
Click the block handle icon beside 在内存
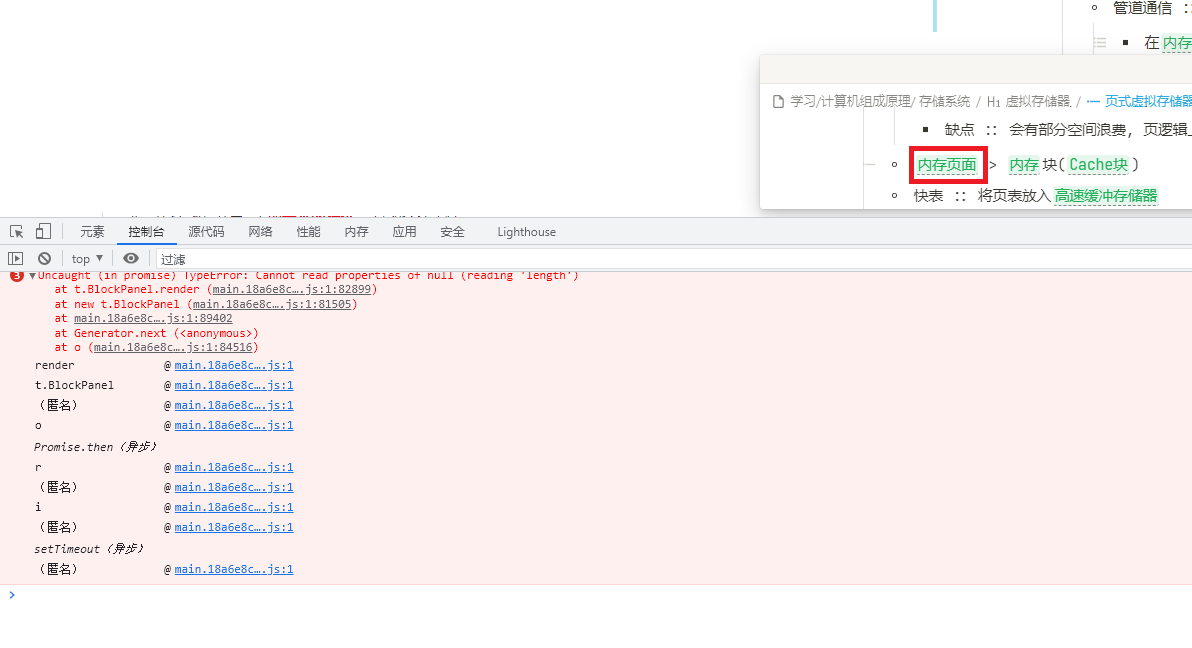point(1100,43)
